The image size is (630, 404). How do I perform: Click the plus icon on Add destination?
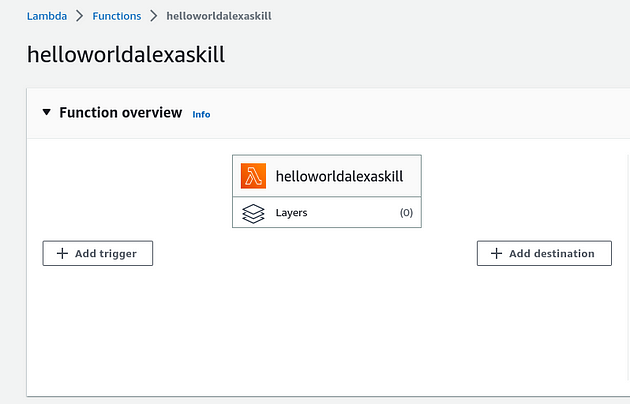(497, 253)
